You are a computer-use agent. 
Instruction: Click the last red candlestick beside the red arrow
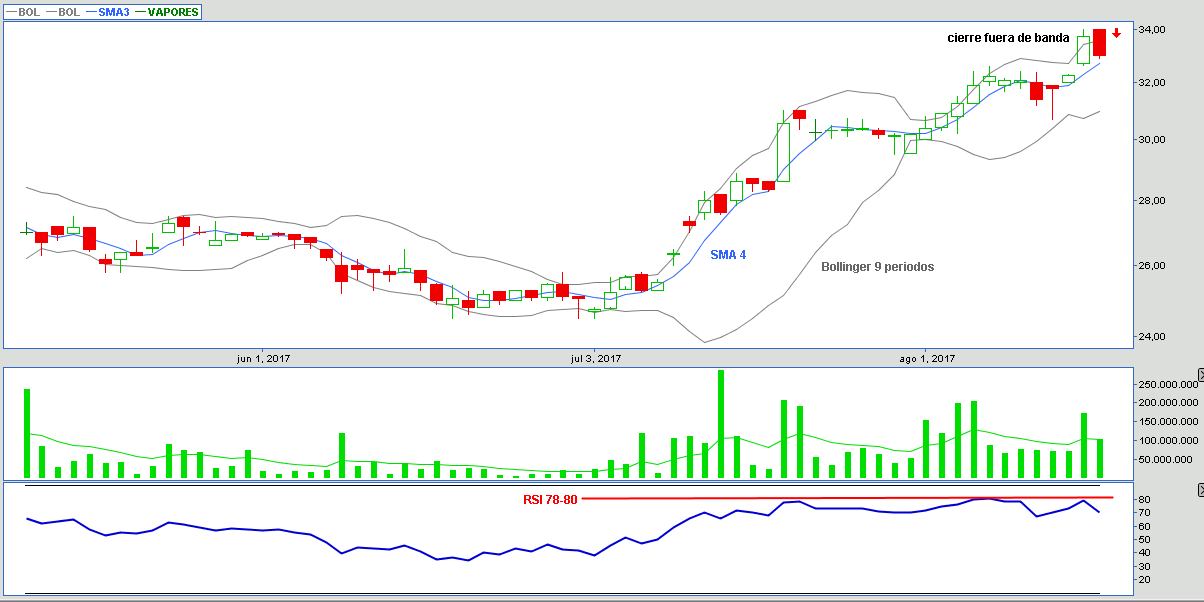point(1099,42)
